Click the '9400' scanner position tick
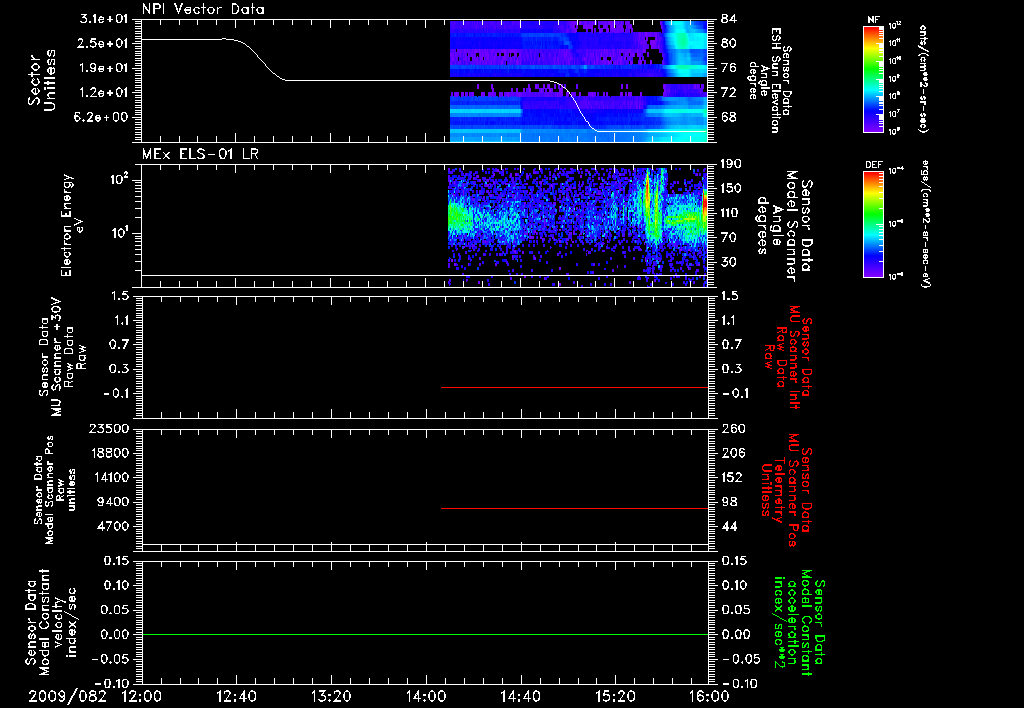The width and height of the screenshot is (1024, 708). coord(113,502)
